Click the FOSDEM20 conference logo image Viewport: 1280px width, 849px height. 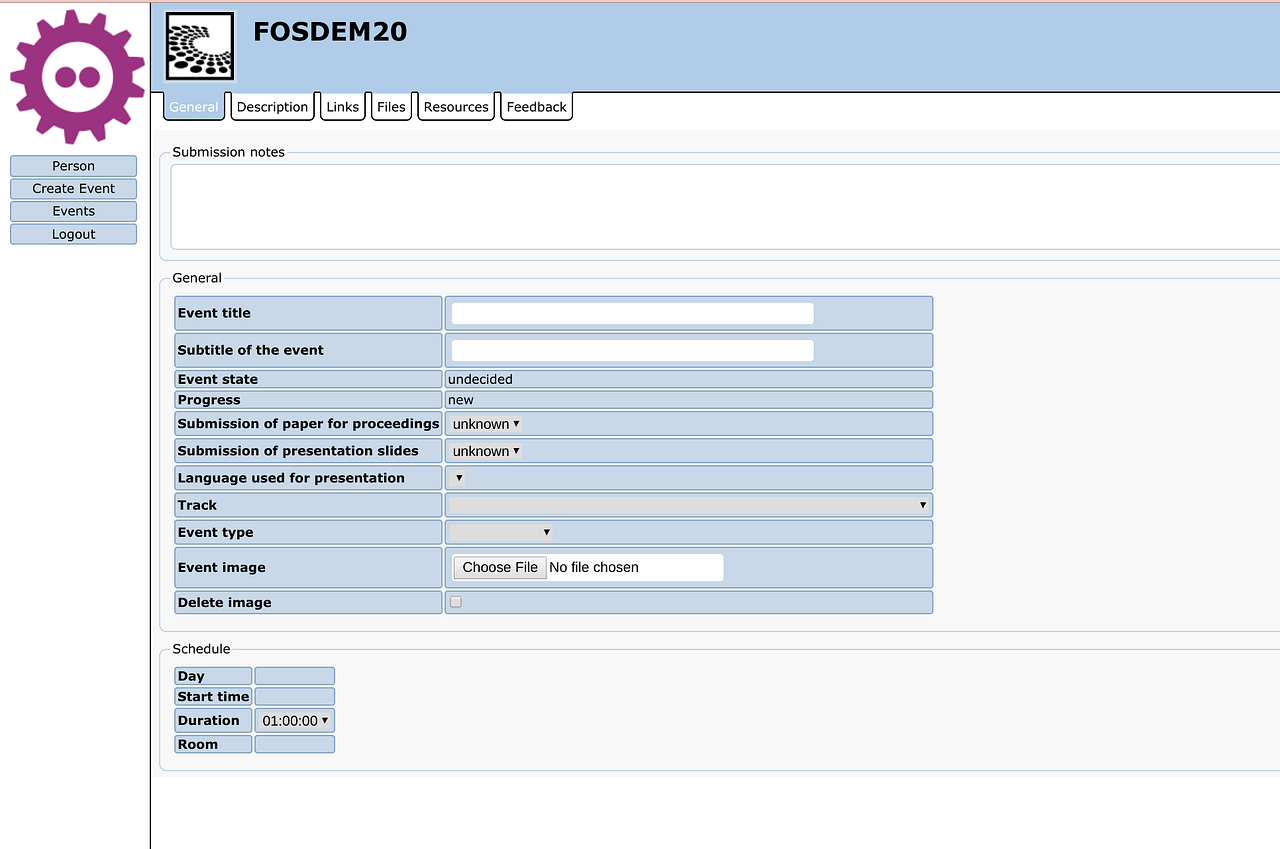point(200,47)
